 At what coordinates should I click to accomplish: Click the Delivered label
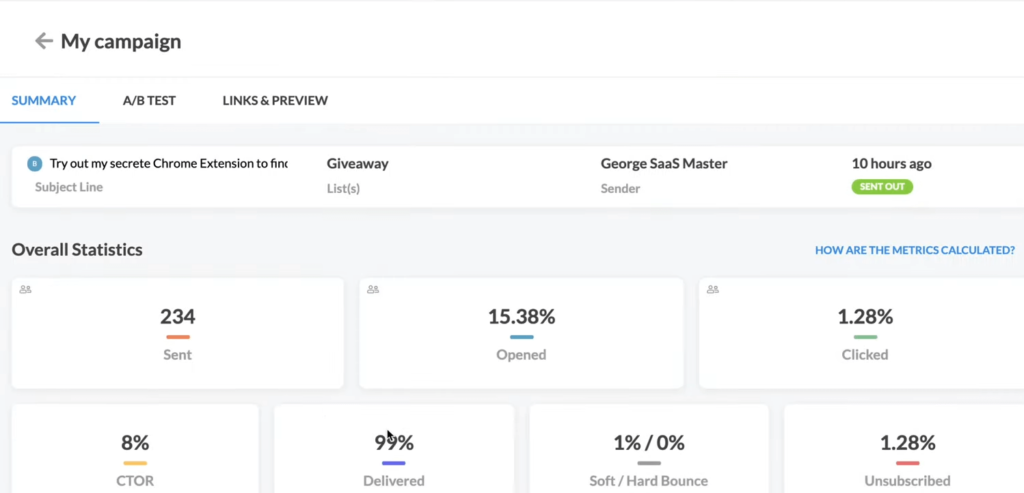[394, 481]
